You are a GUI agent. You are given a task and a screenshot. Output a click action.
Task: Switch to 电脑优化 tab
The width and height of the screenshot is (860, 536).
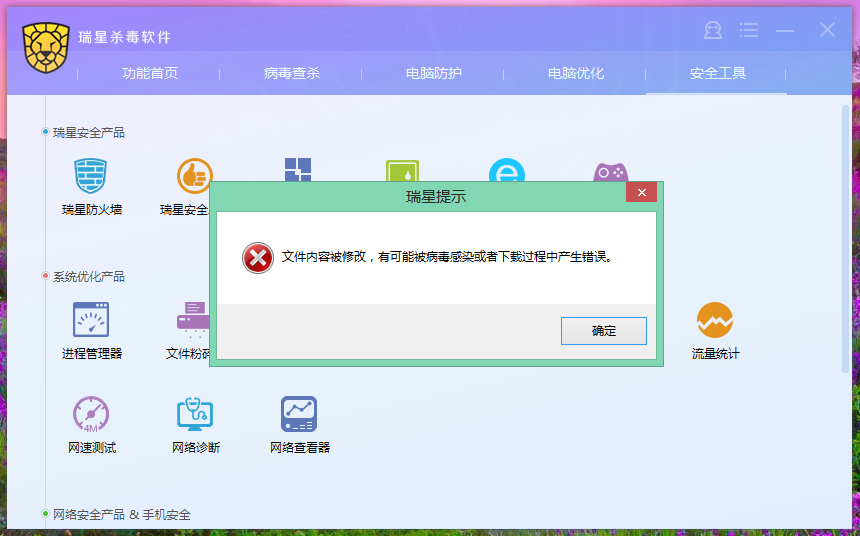point(576,73)
